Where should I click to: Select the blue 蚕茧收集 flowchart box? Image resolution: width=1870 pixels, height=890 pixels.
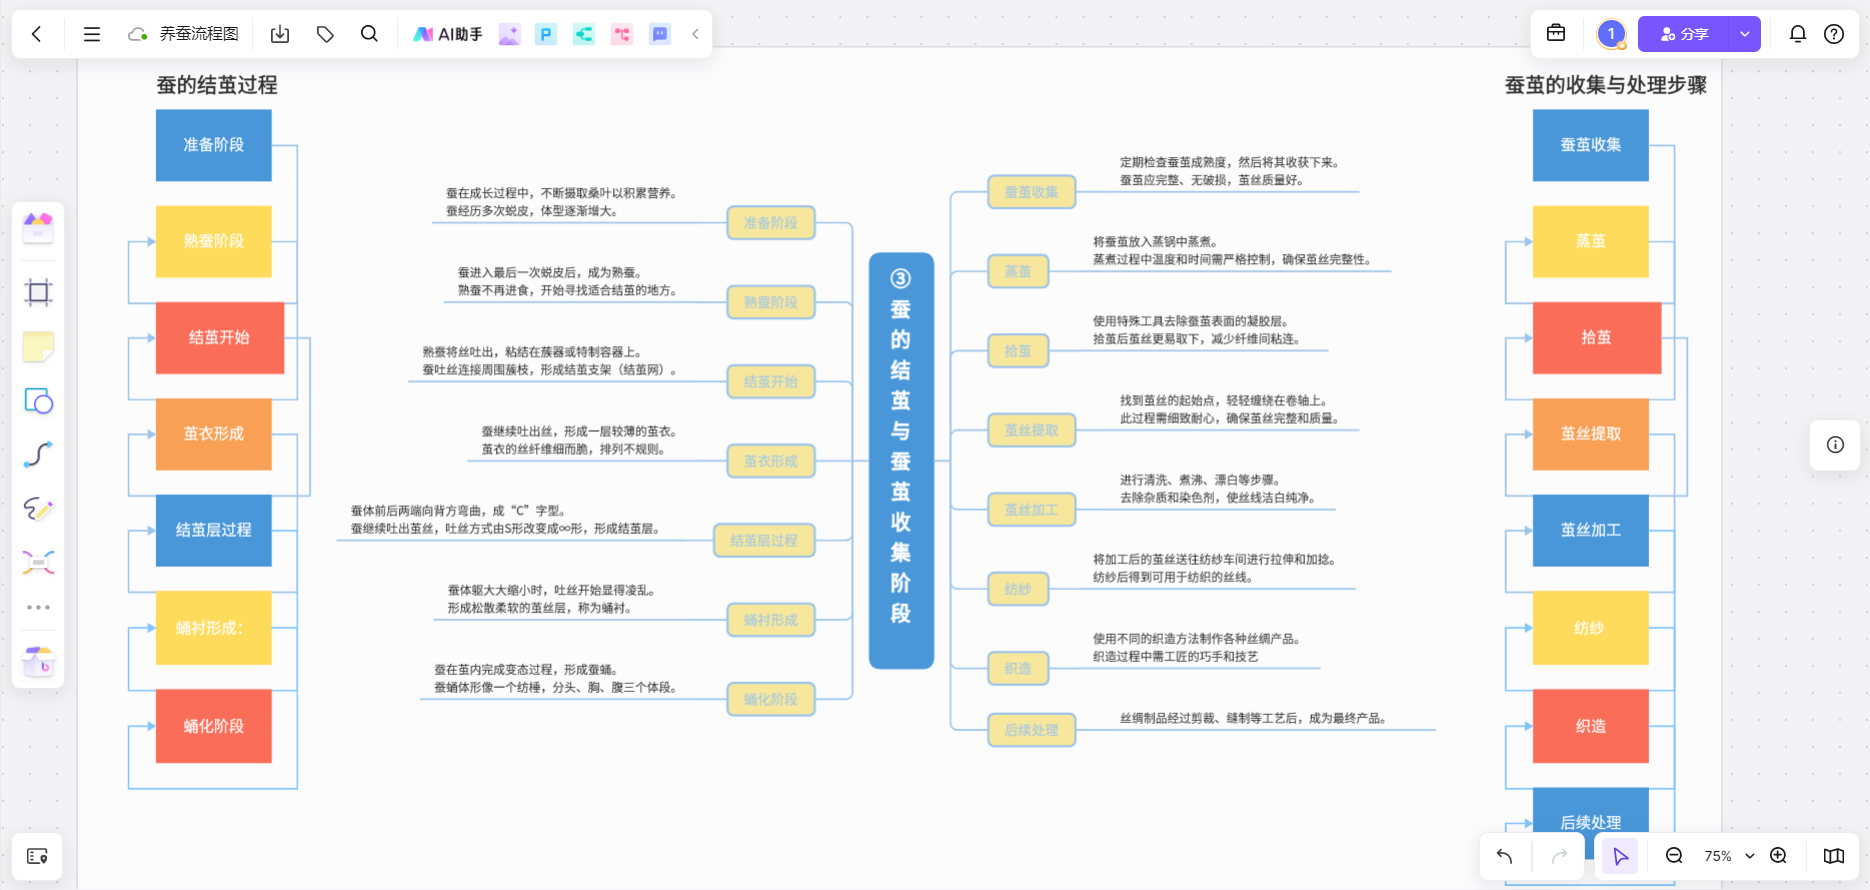1591,145
